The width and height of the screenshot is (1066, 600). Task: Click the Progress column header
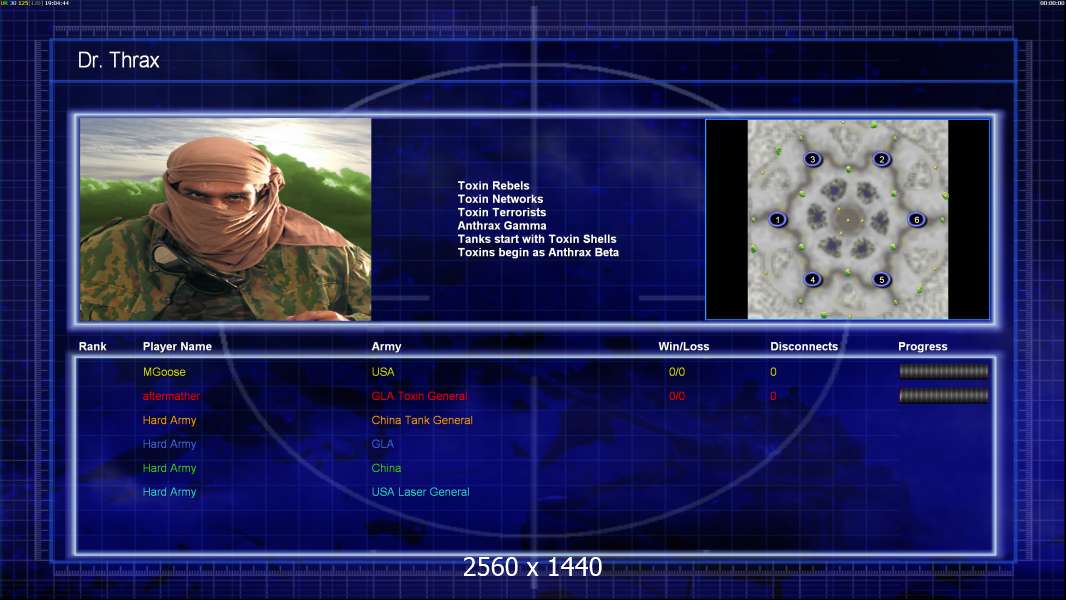(x=922, y=347)
